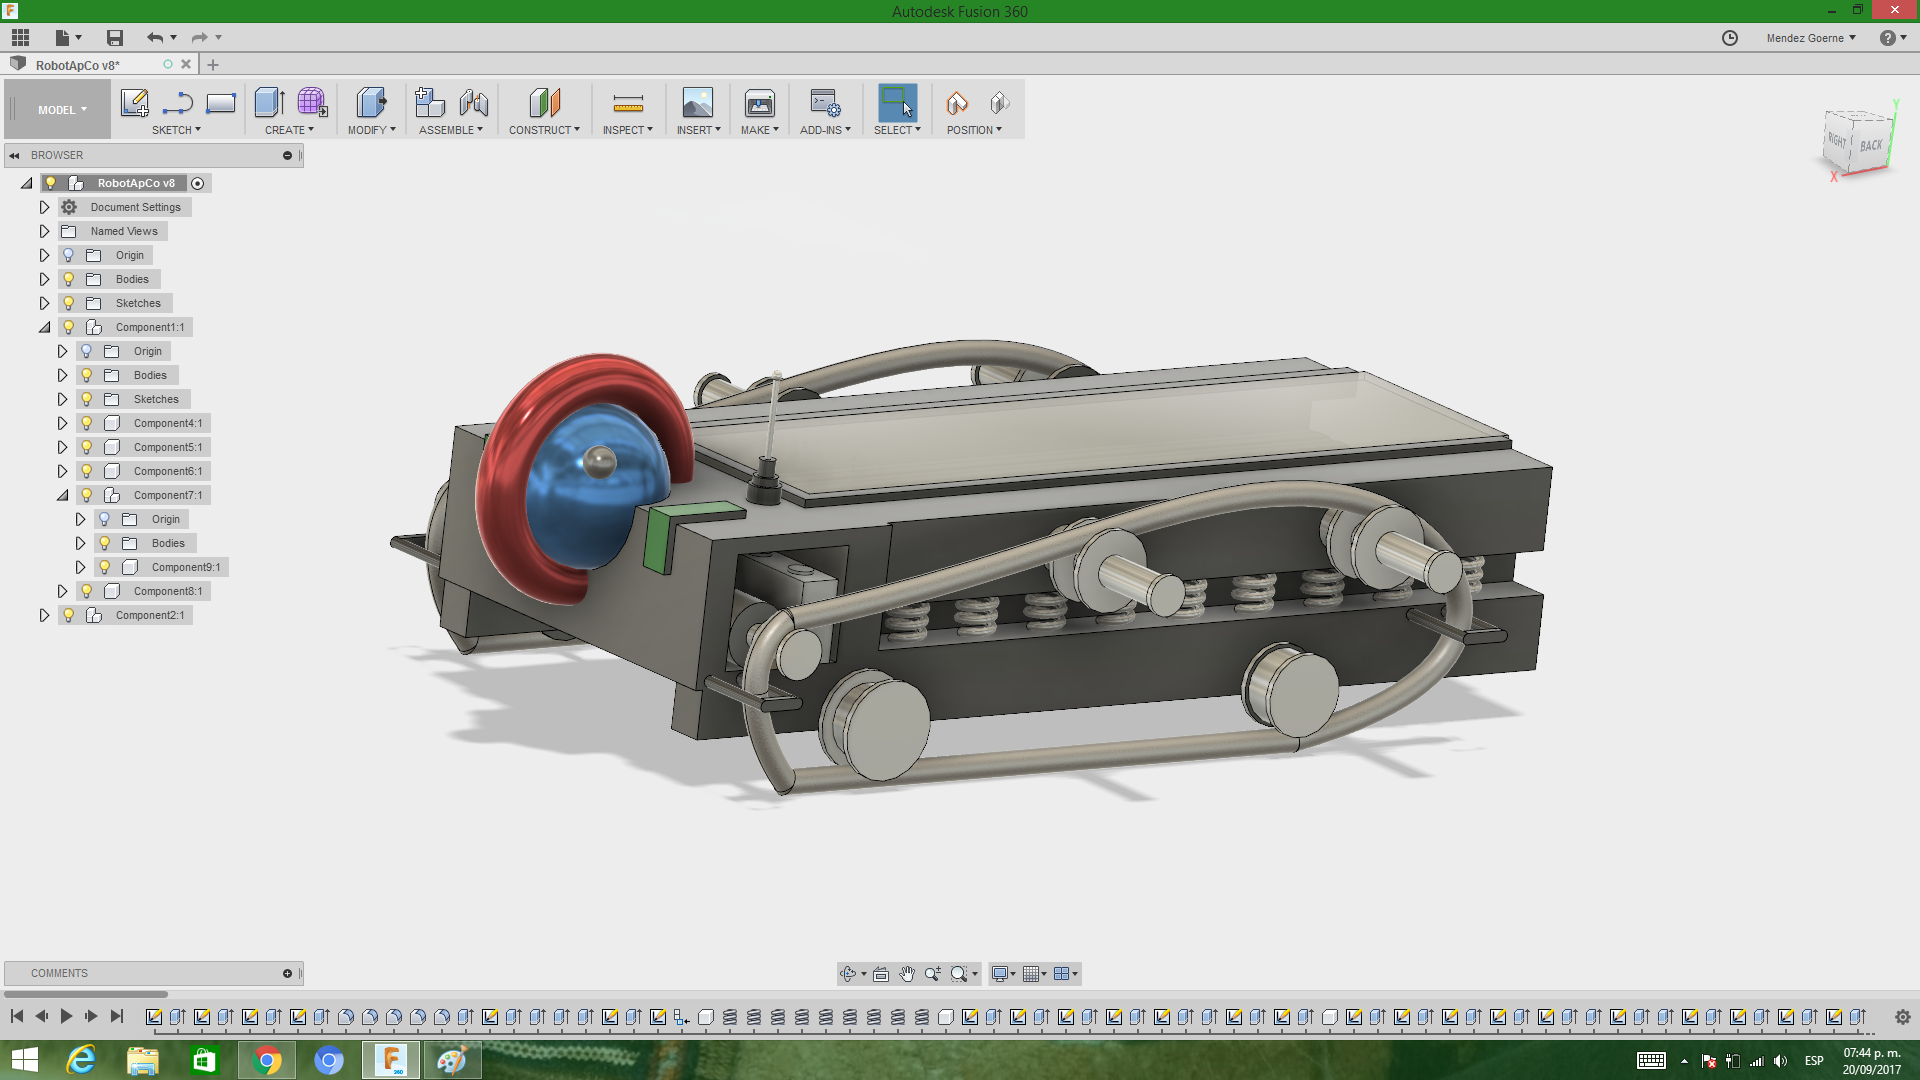
Task: Open the MODIFY menu
Action: tap(371, 130)
